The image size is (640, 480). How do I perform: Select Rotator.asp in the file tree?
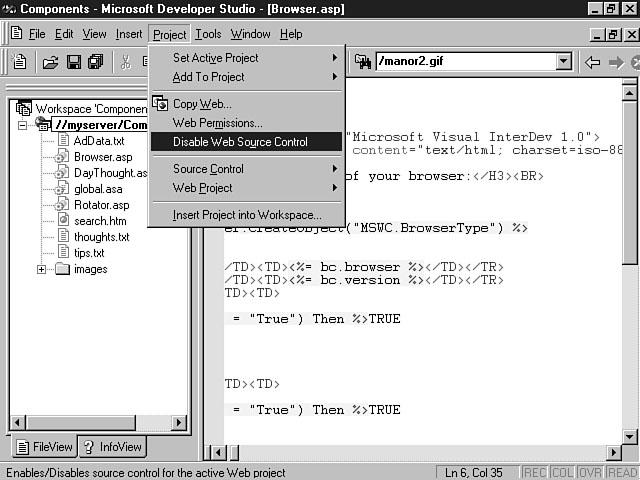[101, 205]
